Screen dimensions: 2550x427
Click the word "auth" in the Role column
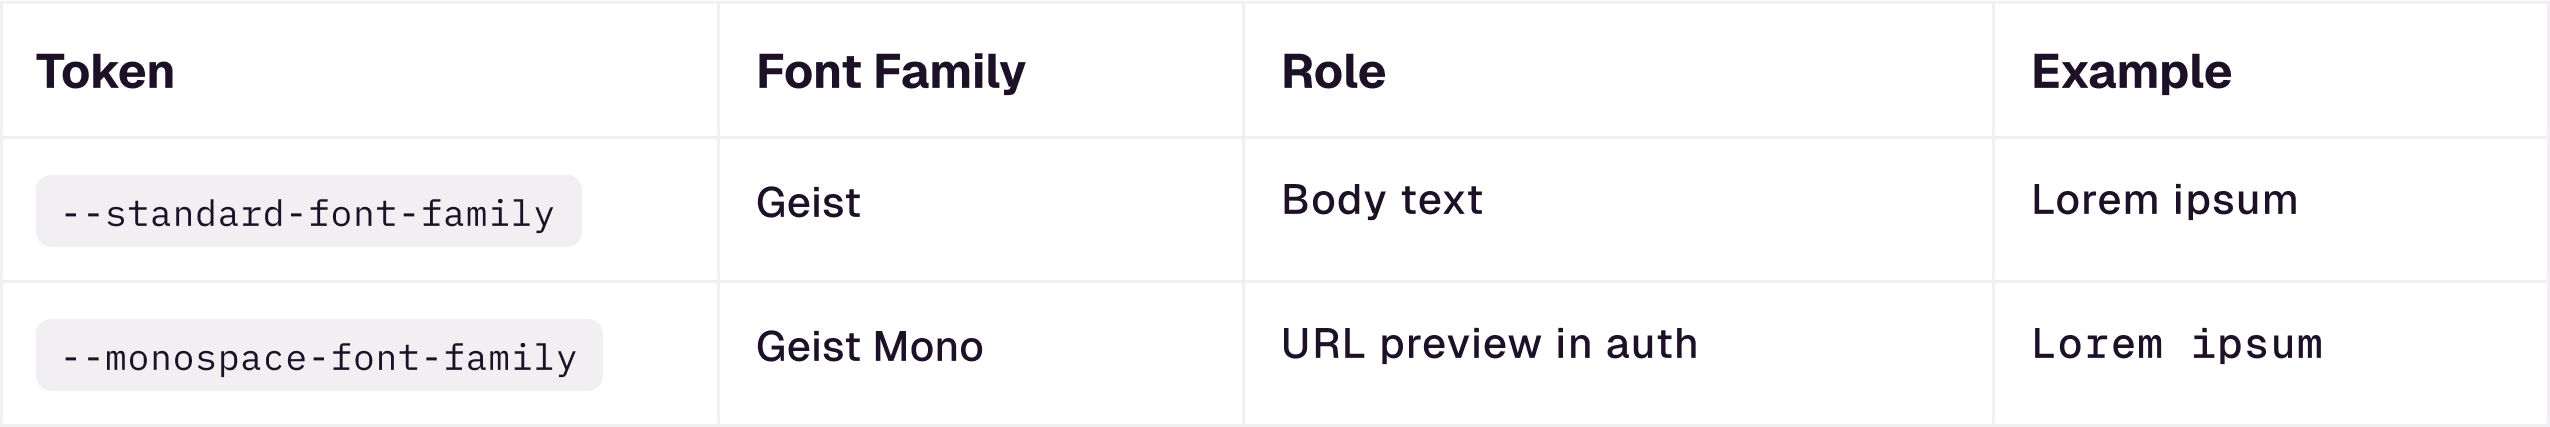click(x=1651, y=344)
